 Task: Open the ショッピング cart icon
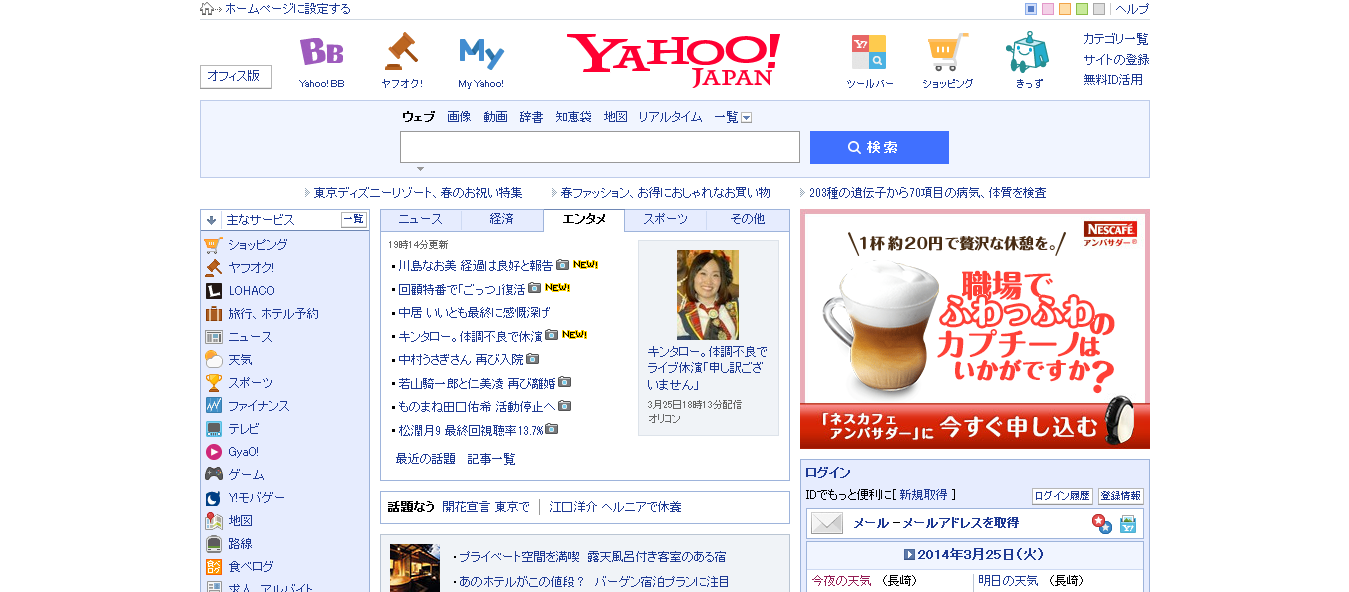[x=947, y=52]
